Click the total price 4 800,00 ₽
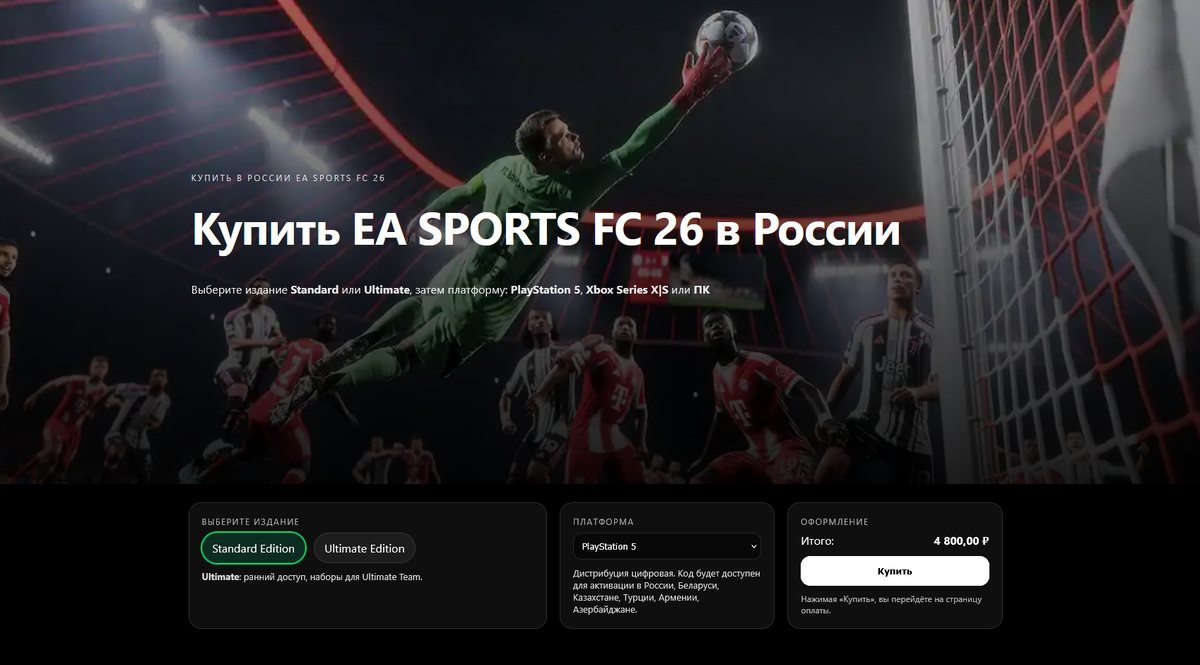This screenshot has height=665, width=1200. (x=961, y=541)
